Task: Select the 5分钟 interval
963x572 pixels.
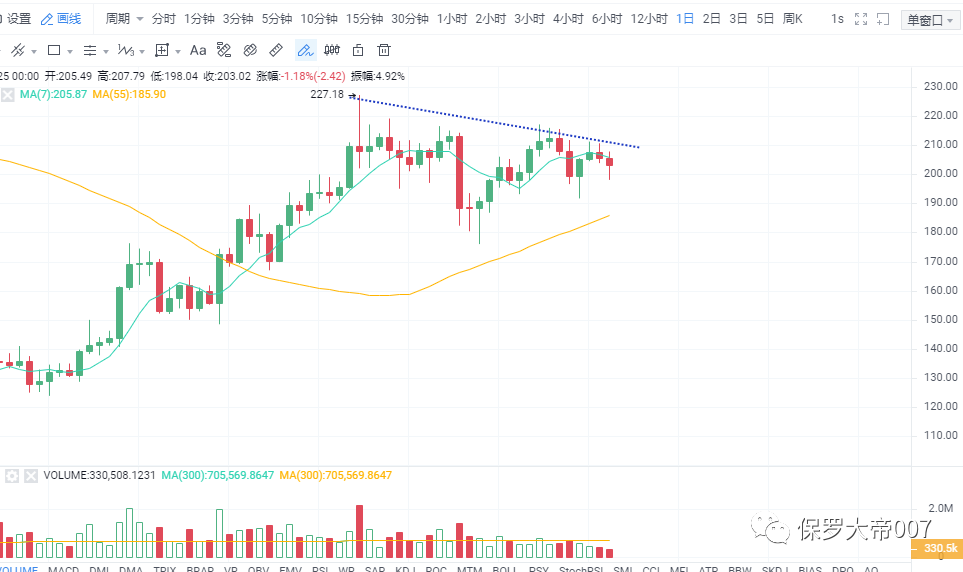Action: point(277,19)
